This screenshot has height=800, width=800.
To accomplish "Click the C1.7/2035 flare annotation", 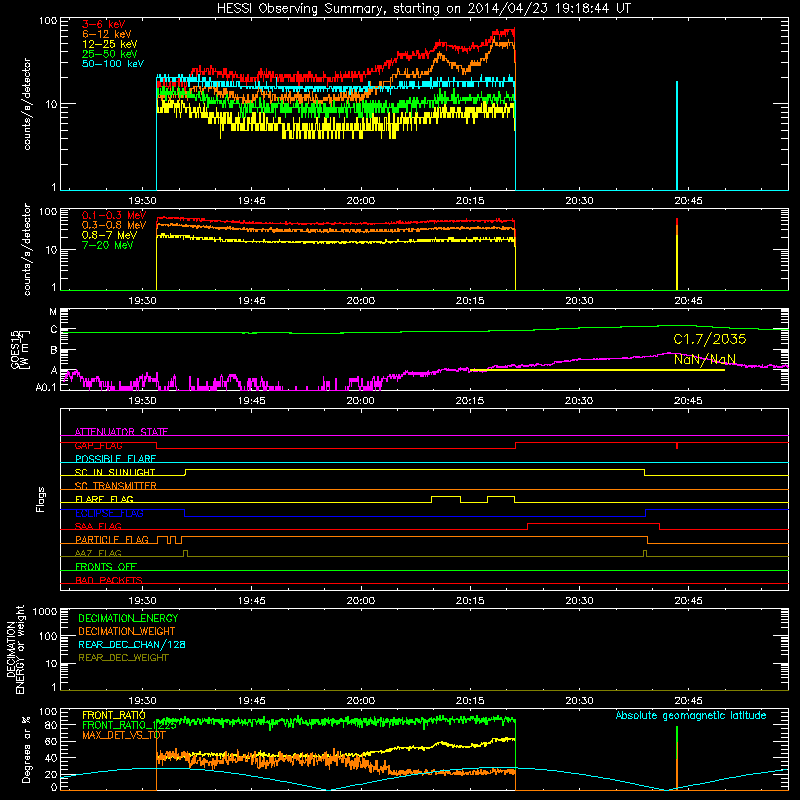I will tap(709, 339).
